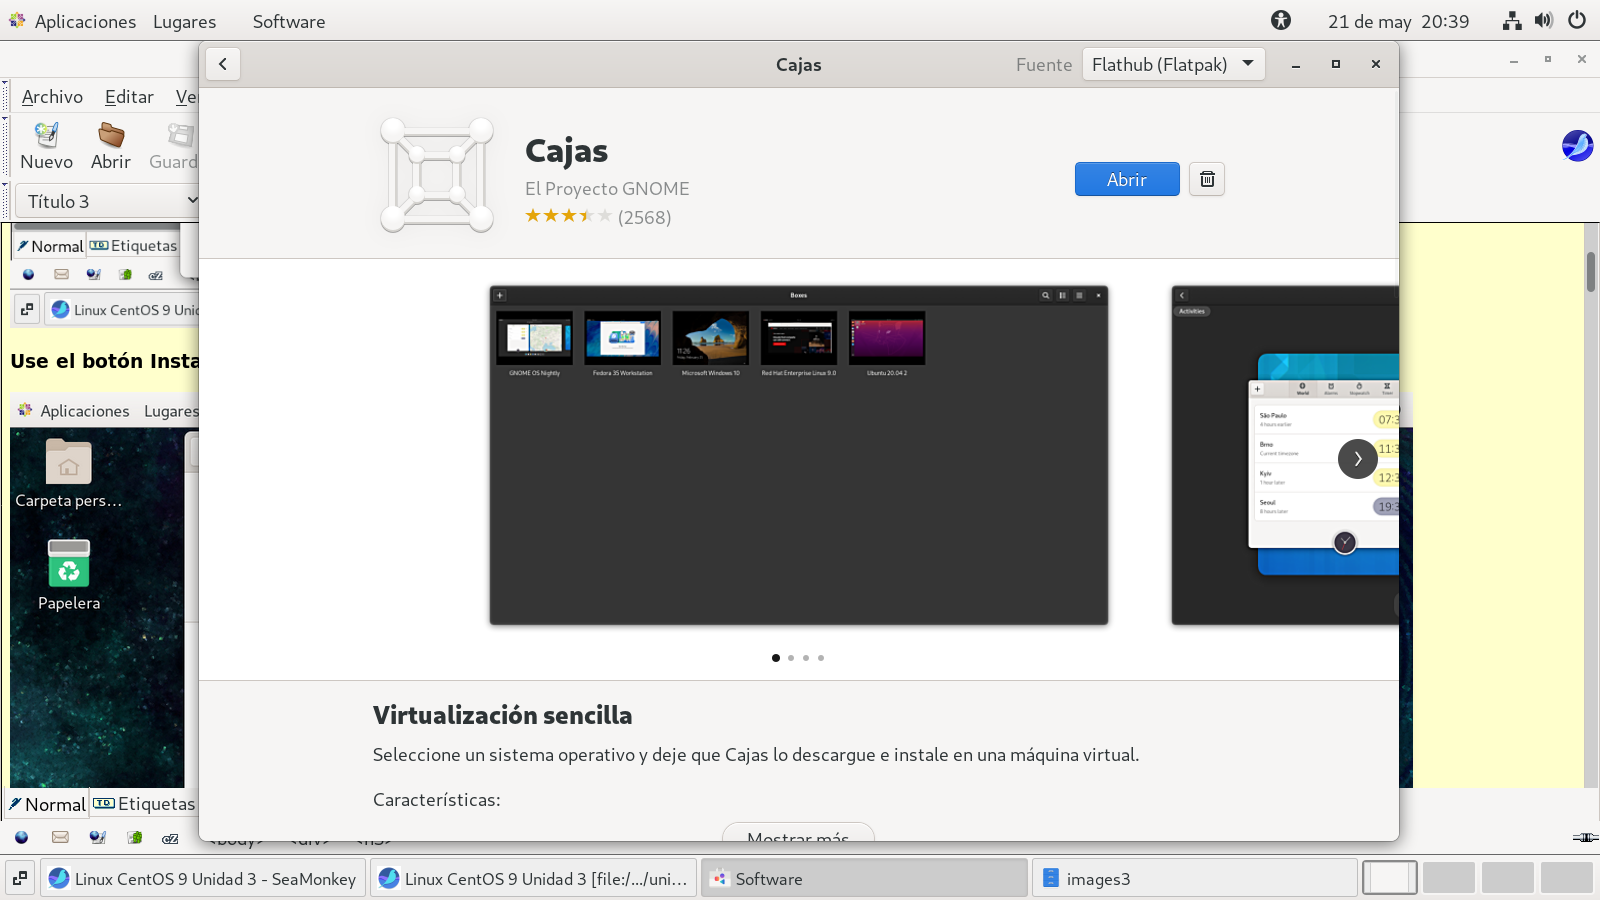The image size is (1600, 900).
Task: Click the SeaMonkey throbber logo icon
Action: pos(1577,146)
